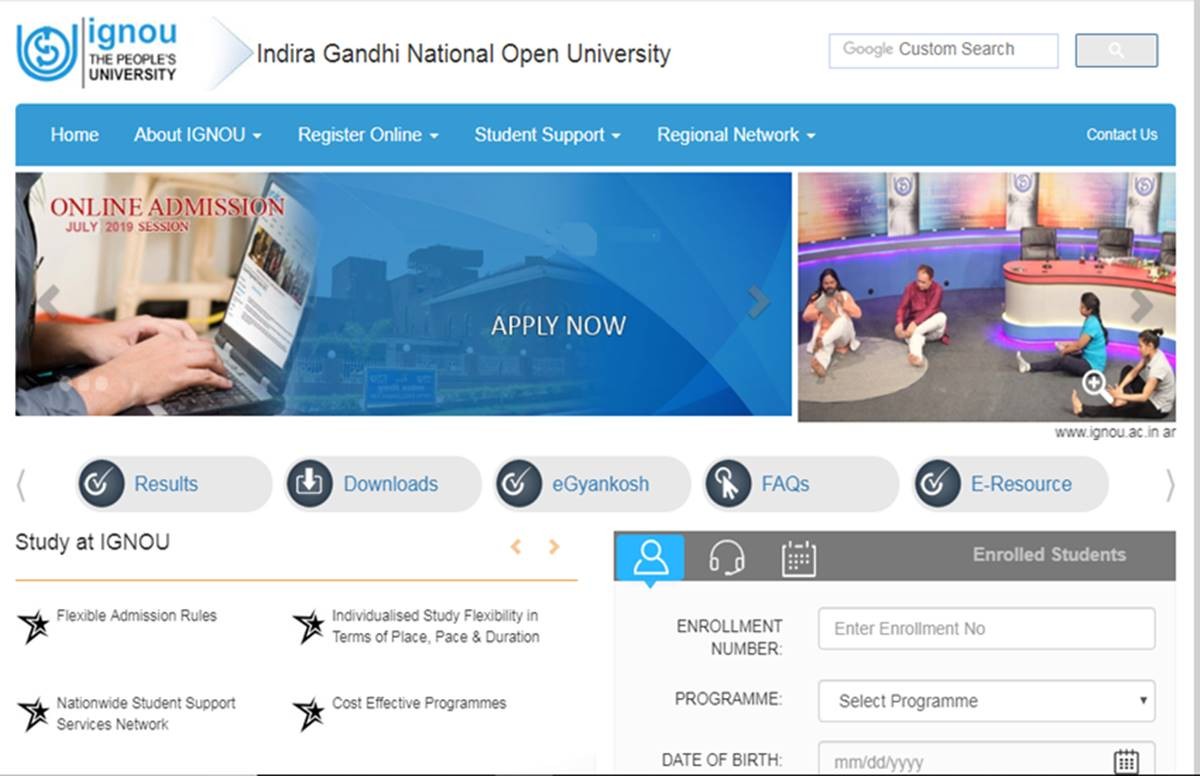Go to the Home menu item
This screenshot has width=1200, height=776.
pos(75,135)
